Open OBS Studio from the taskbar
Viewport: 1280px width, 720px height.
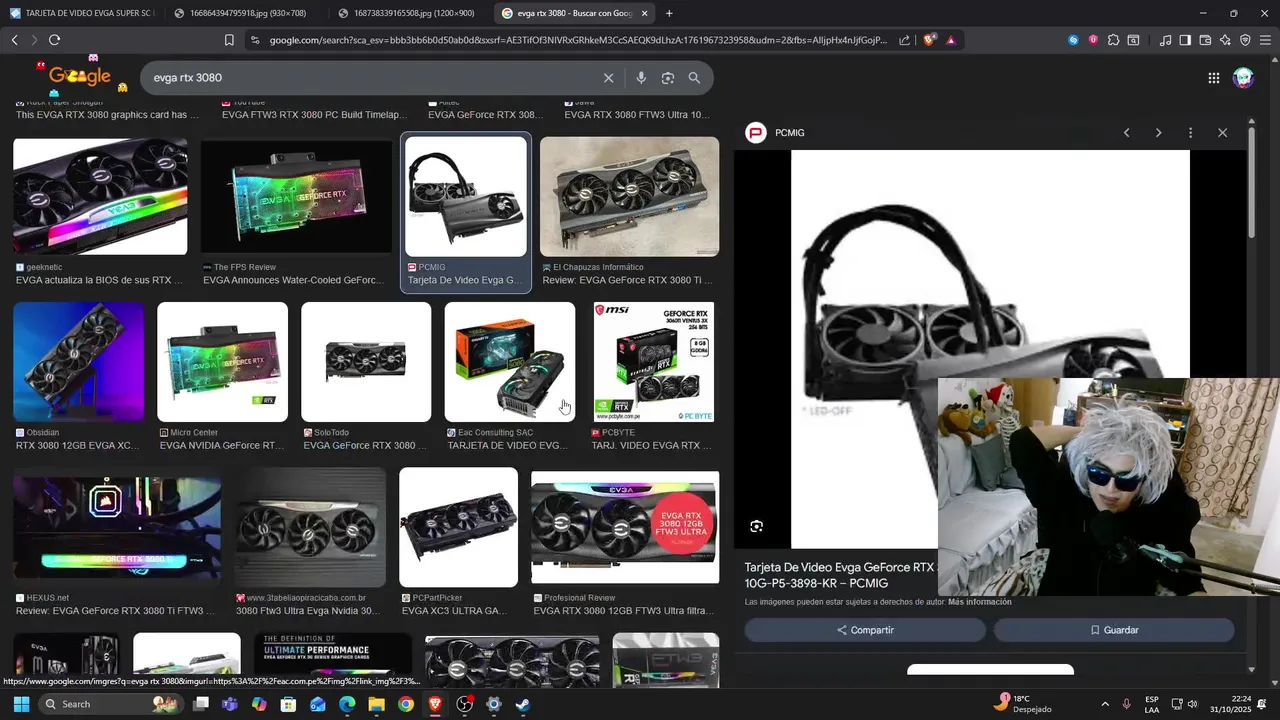click(x=465, y=704)
